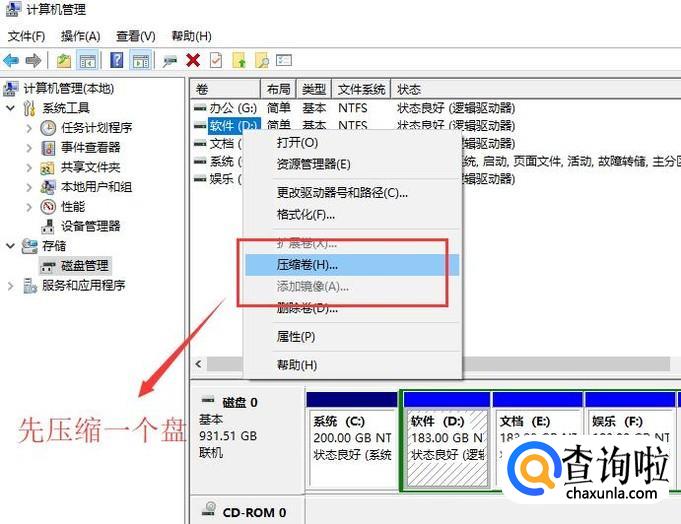Click the folder with magnifier search icon
Viewport: 681px width, 524px height.
262,60
